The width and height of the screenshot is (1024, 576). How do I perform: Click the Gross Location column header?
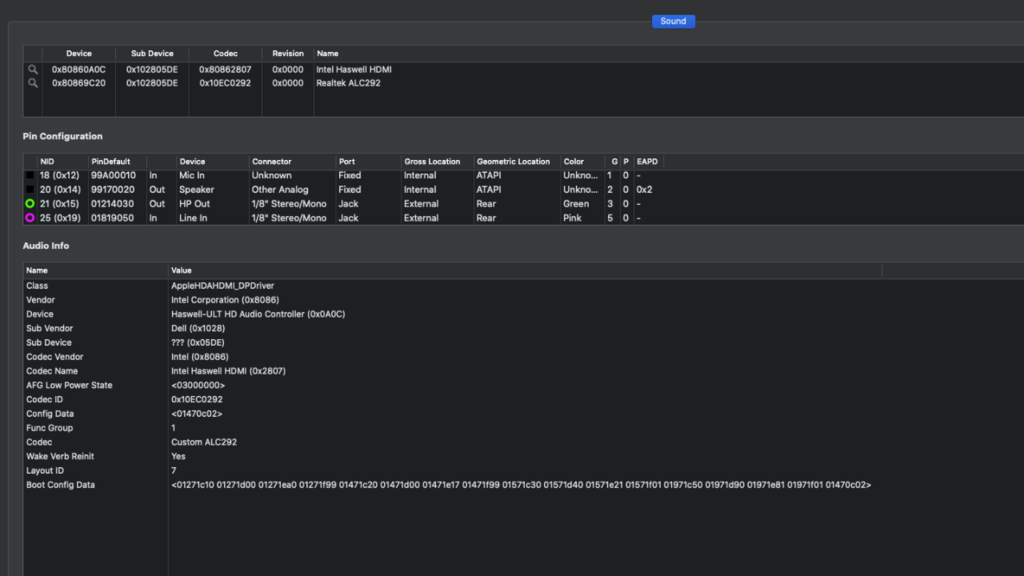[432, 162]
